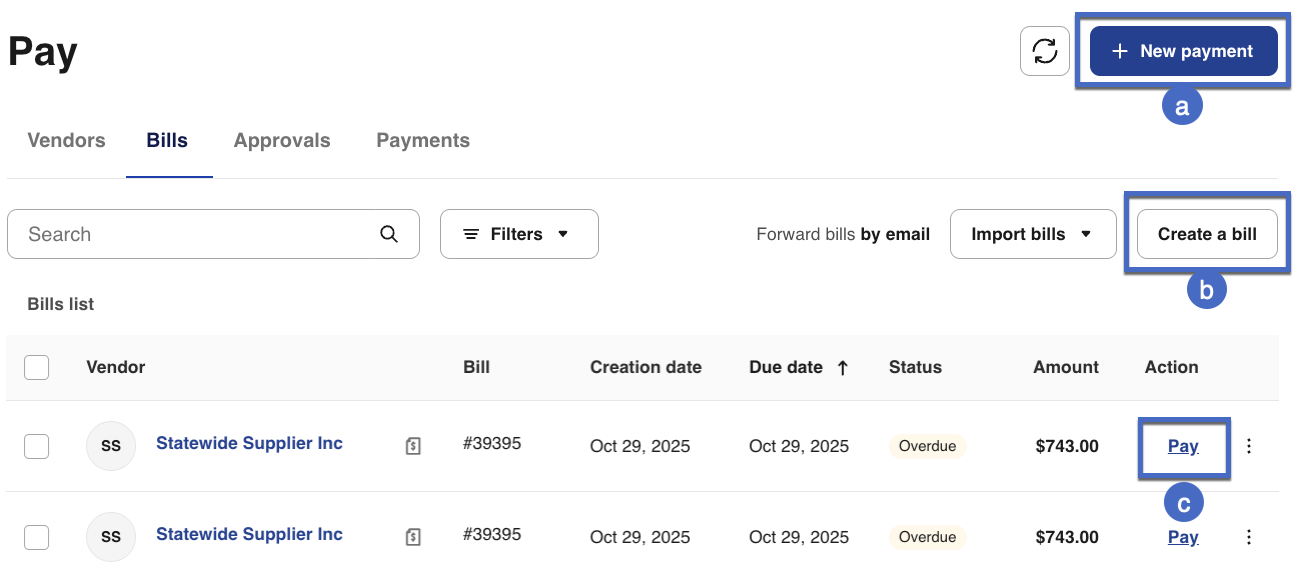Click the Create a bill button
The image size is (1309, 570).
point(1207,234)
